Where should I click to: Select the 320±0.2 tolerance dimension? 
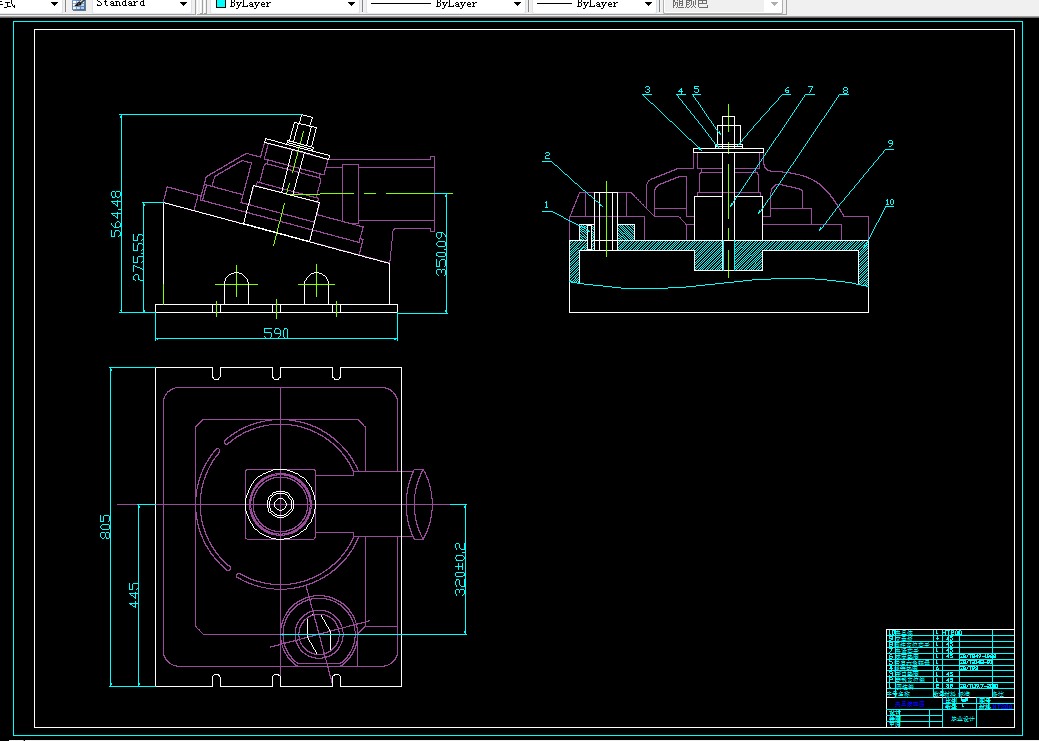click(x=461, y=569)
